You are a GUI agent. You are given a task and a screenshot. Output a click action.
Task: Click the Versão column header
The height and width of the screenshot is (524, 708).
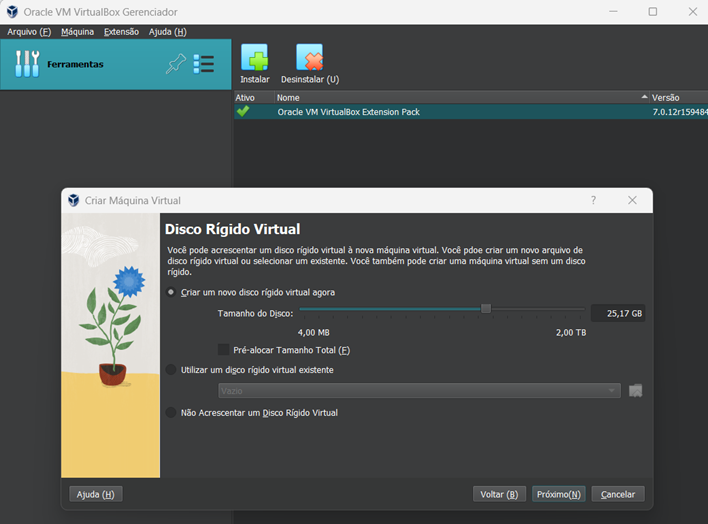click(679, 97)
